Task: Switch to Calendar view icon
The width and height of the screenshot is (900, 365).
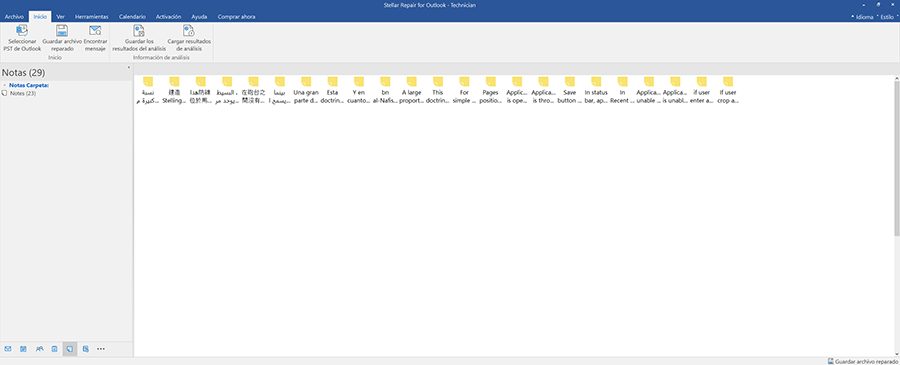Action: pos(24,348)
